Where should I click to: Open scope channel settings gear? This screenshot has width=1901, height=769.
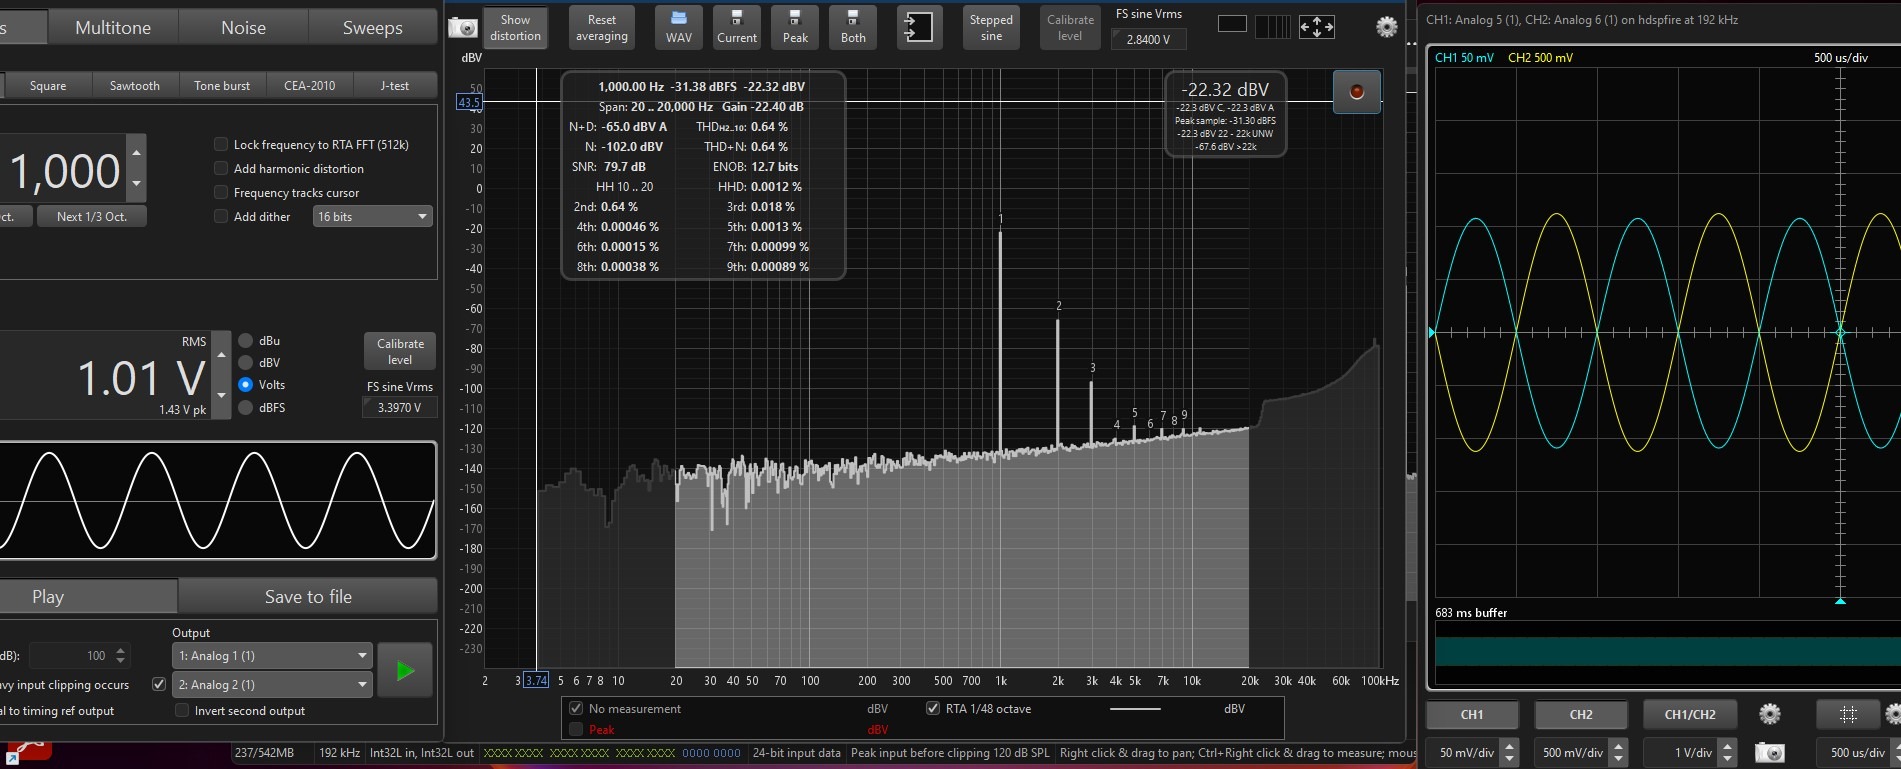[1770, 714]
